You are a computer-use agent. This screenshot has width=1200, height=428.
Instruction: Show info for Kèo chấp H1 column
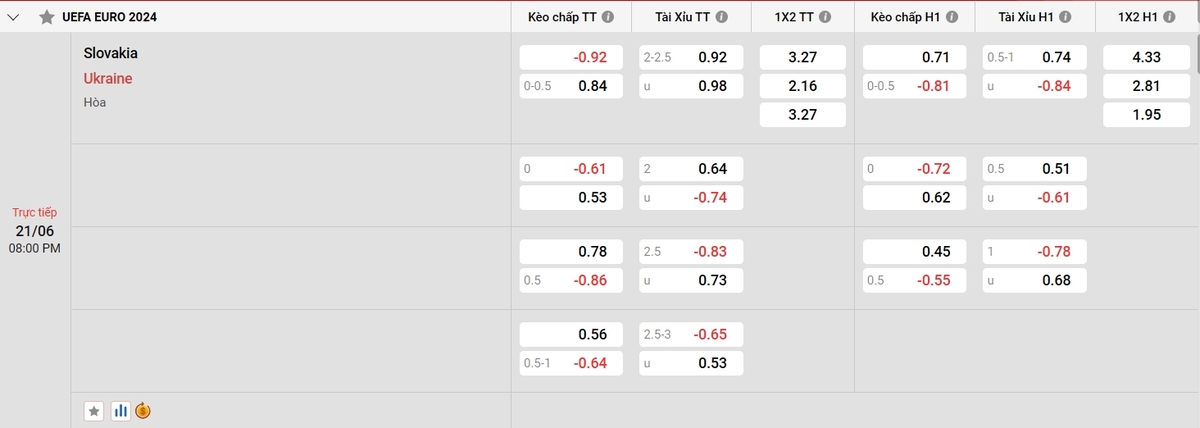[x=952, y=17]
